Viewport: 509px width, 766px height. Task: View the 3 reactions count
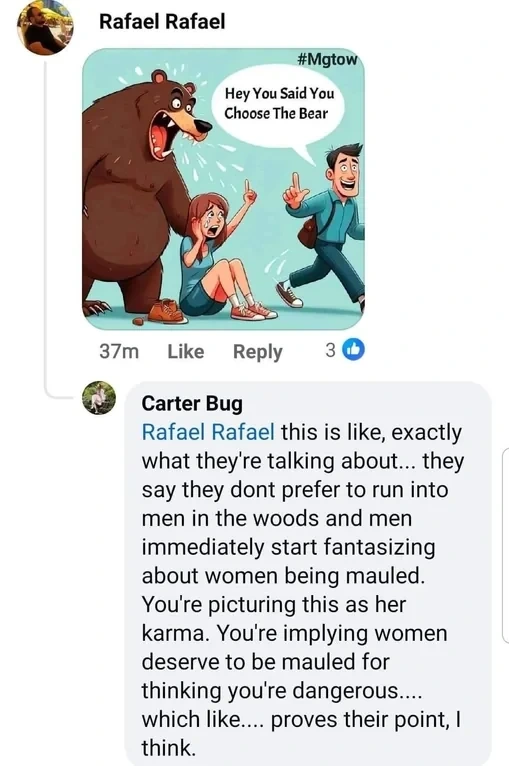pyautogui.click(x=331, y=350)
